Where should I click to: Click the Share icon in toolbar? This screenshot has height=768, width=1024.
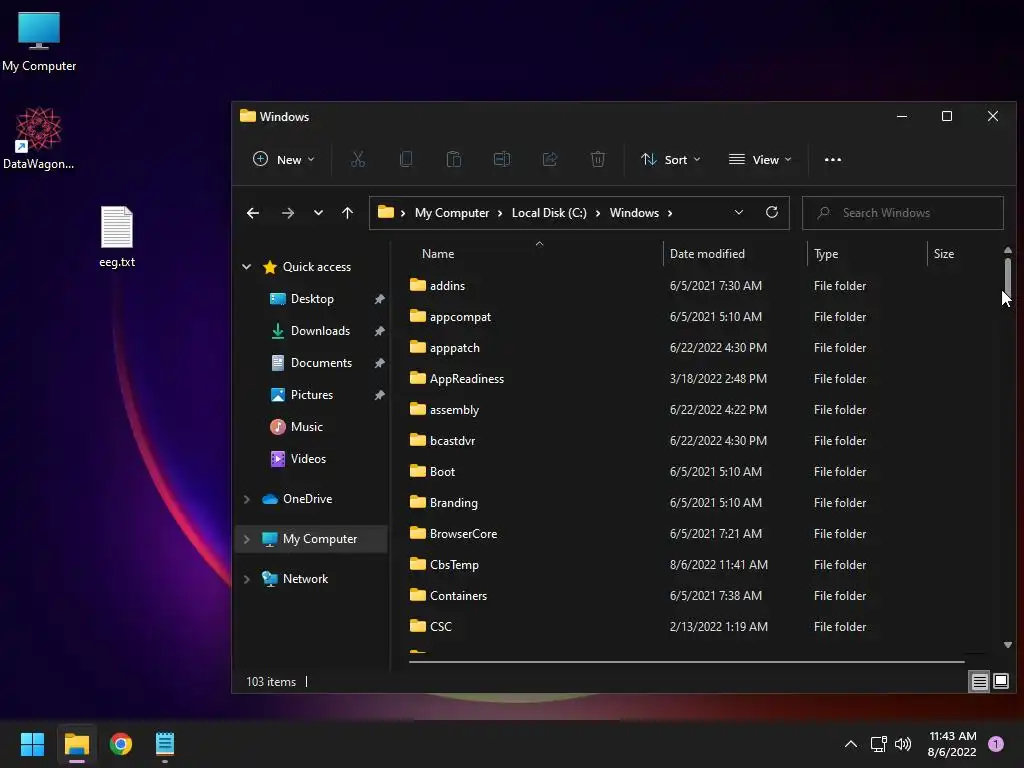coord(550,159)
